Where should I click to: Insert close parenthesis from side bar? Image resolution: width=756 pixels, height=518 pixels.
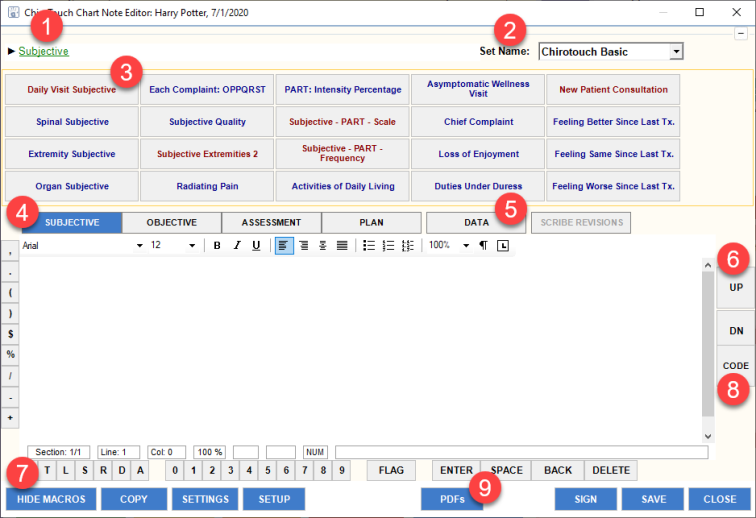click(10, 314)
